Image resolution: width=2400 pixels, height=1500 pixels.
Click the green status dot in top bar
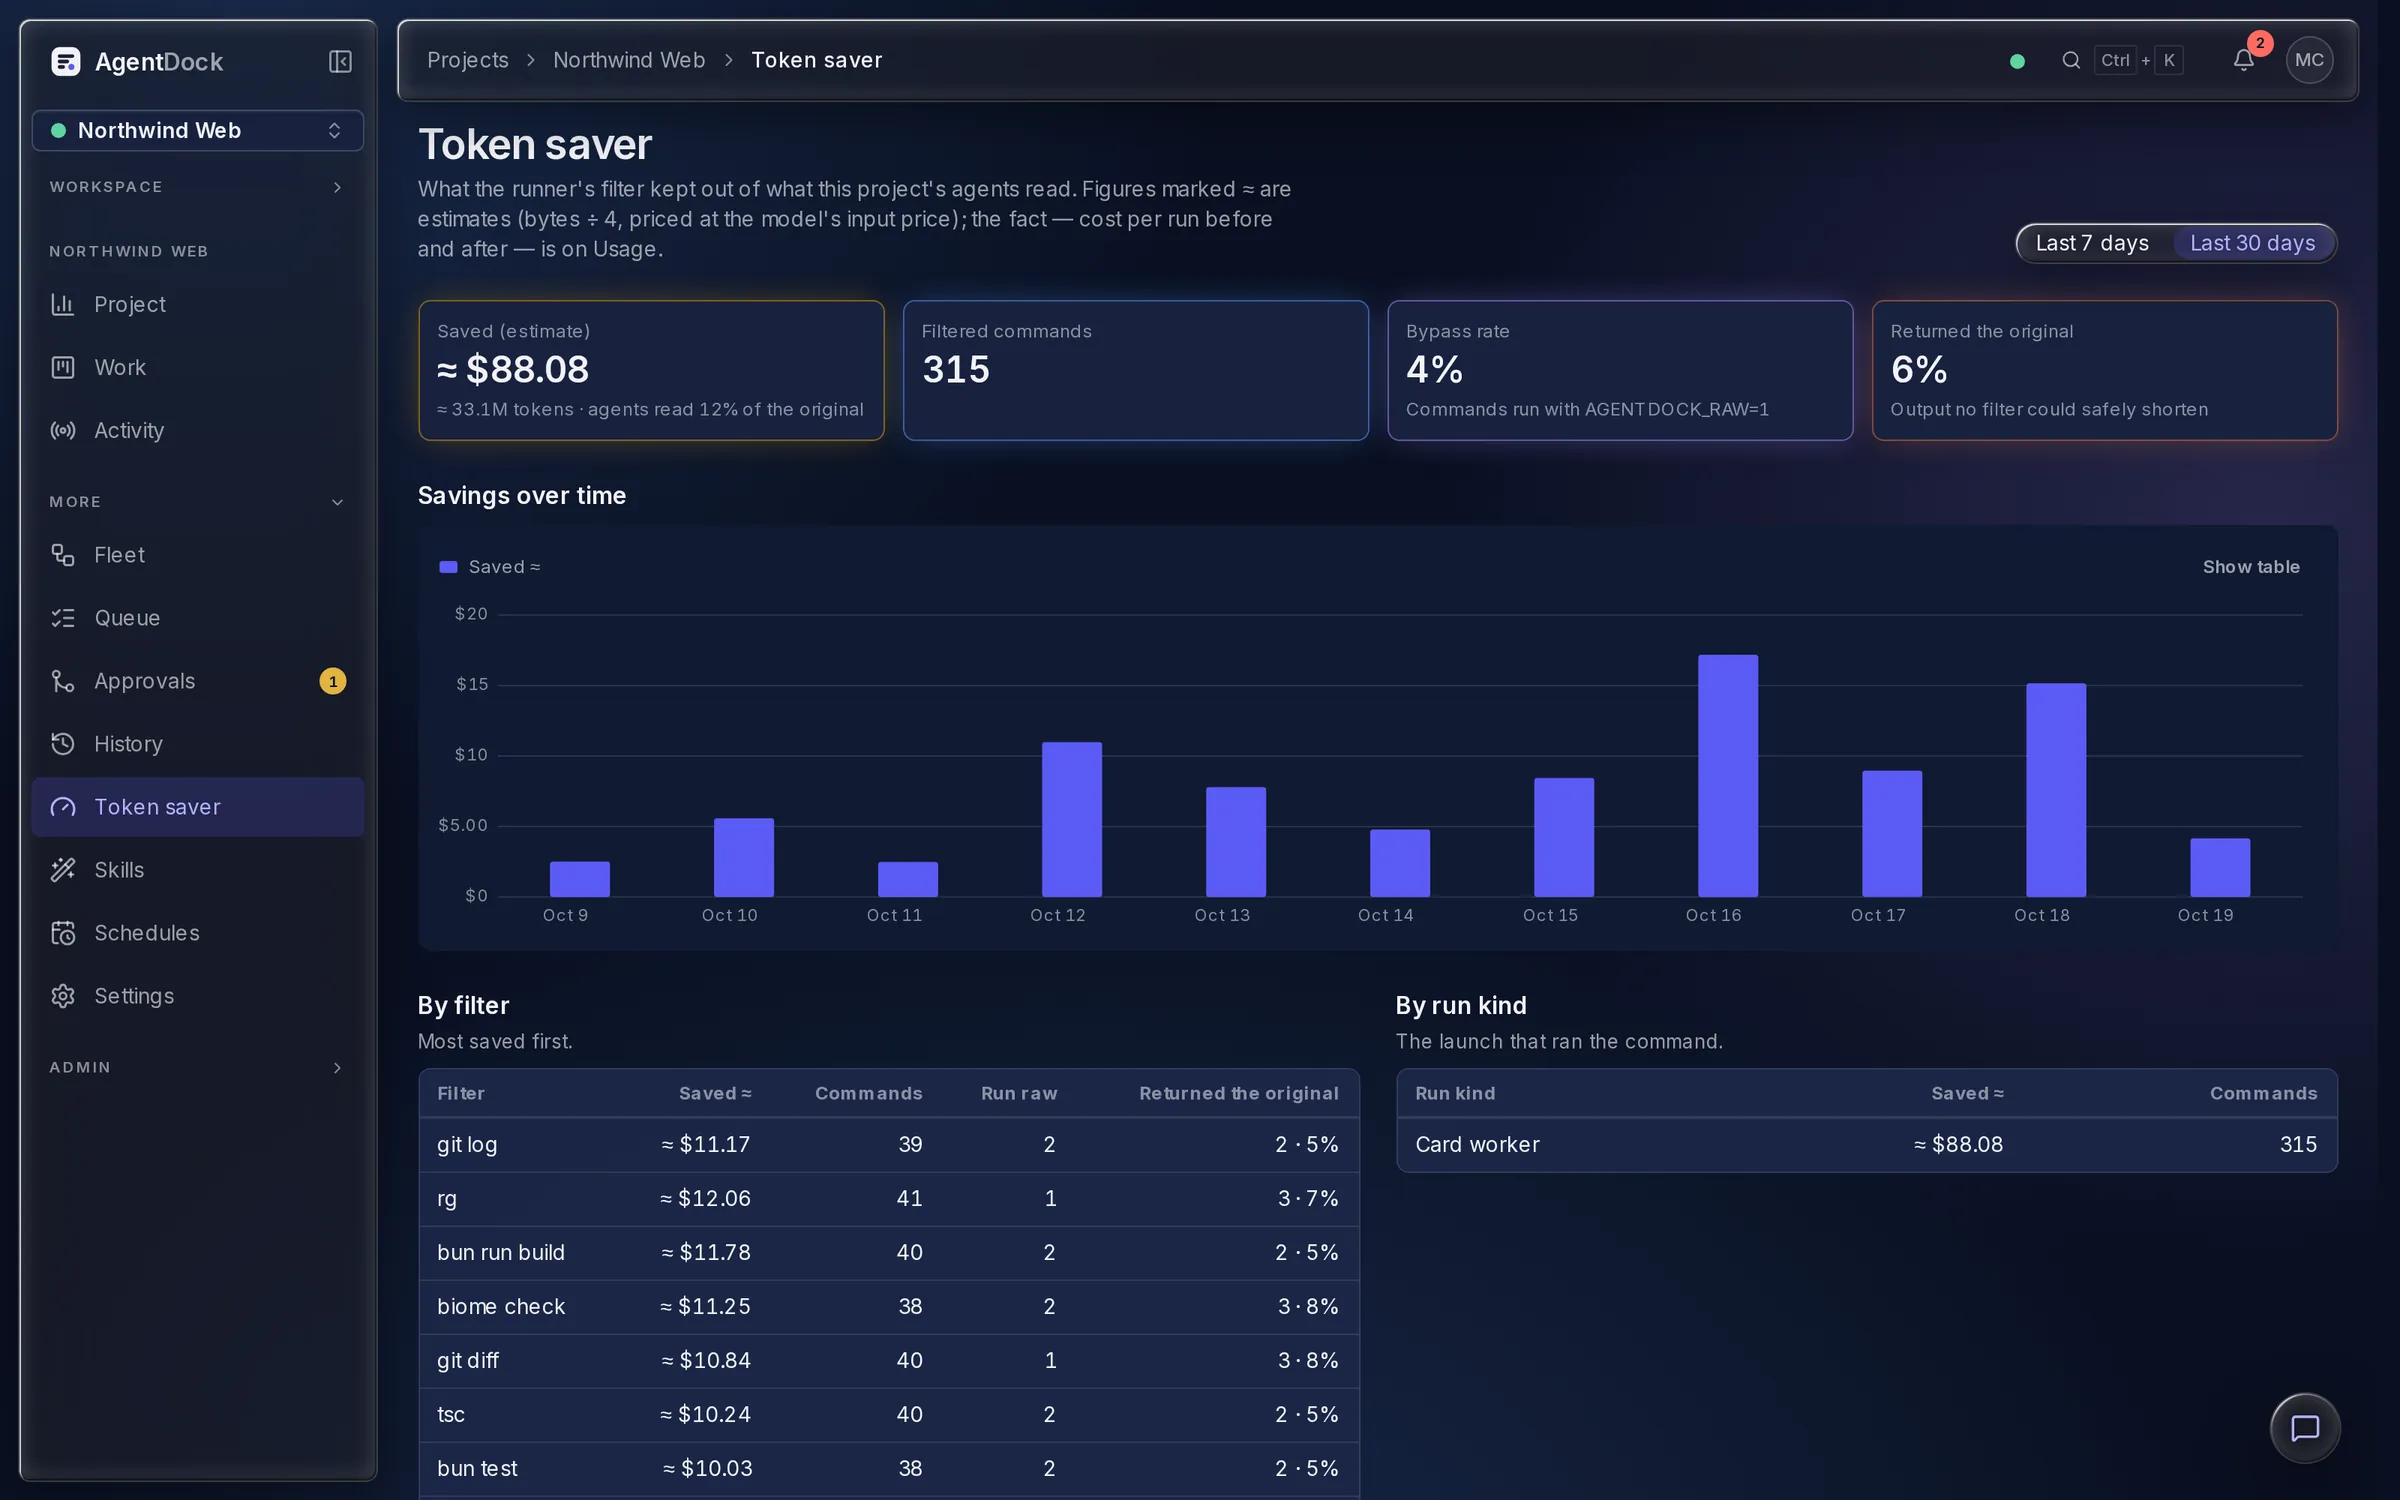(2017, 61)
